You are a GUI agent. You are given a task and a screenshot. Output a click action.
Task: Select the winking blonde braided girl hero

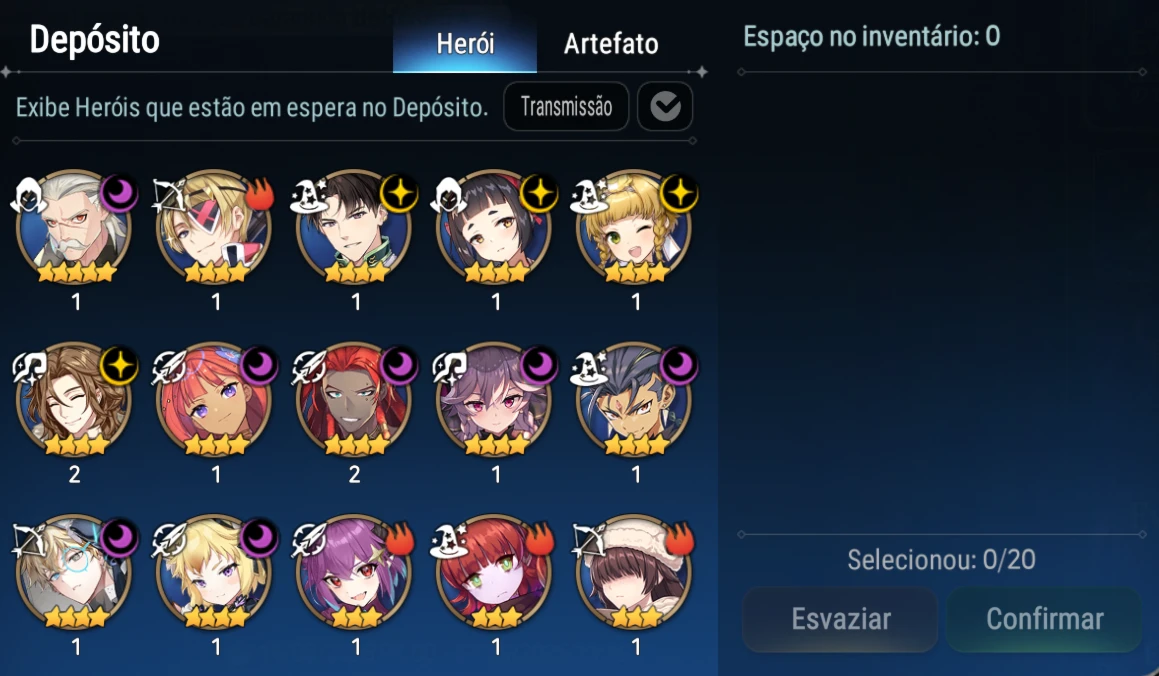634,228
